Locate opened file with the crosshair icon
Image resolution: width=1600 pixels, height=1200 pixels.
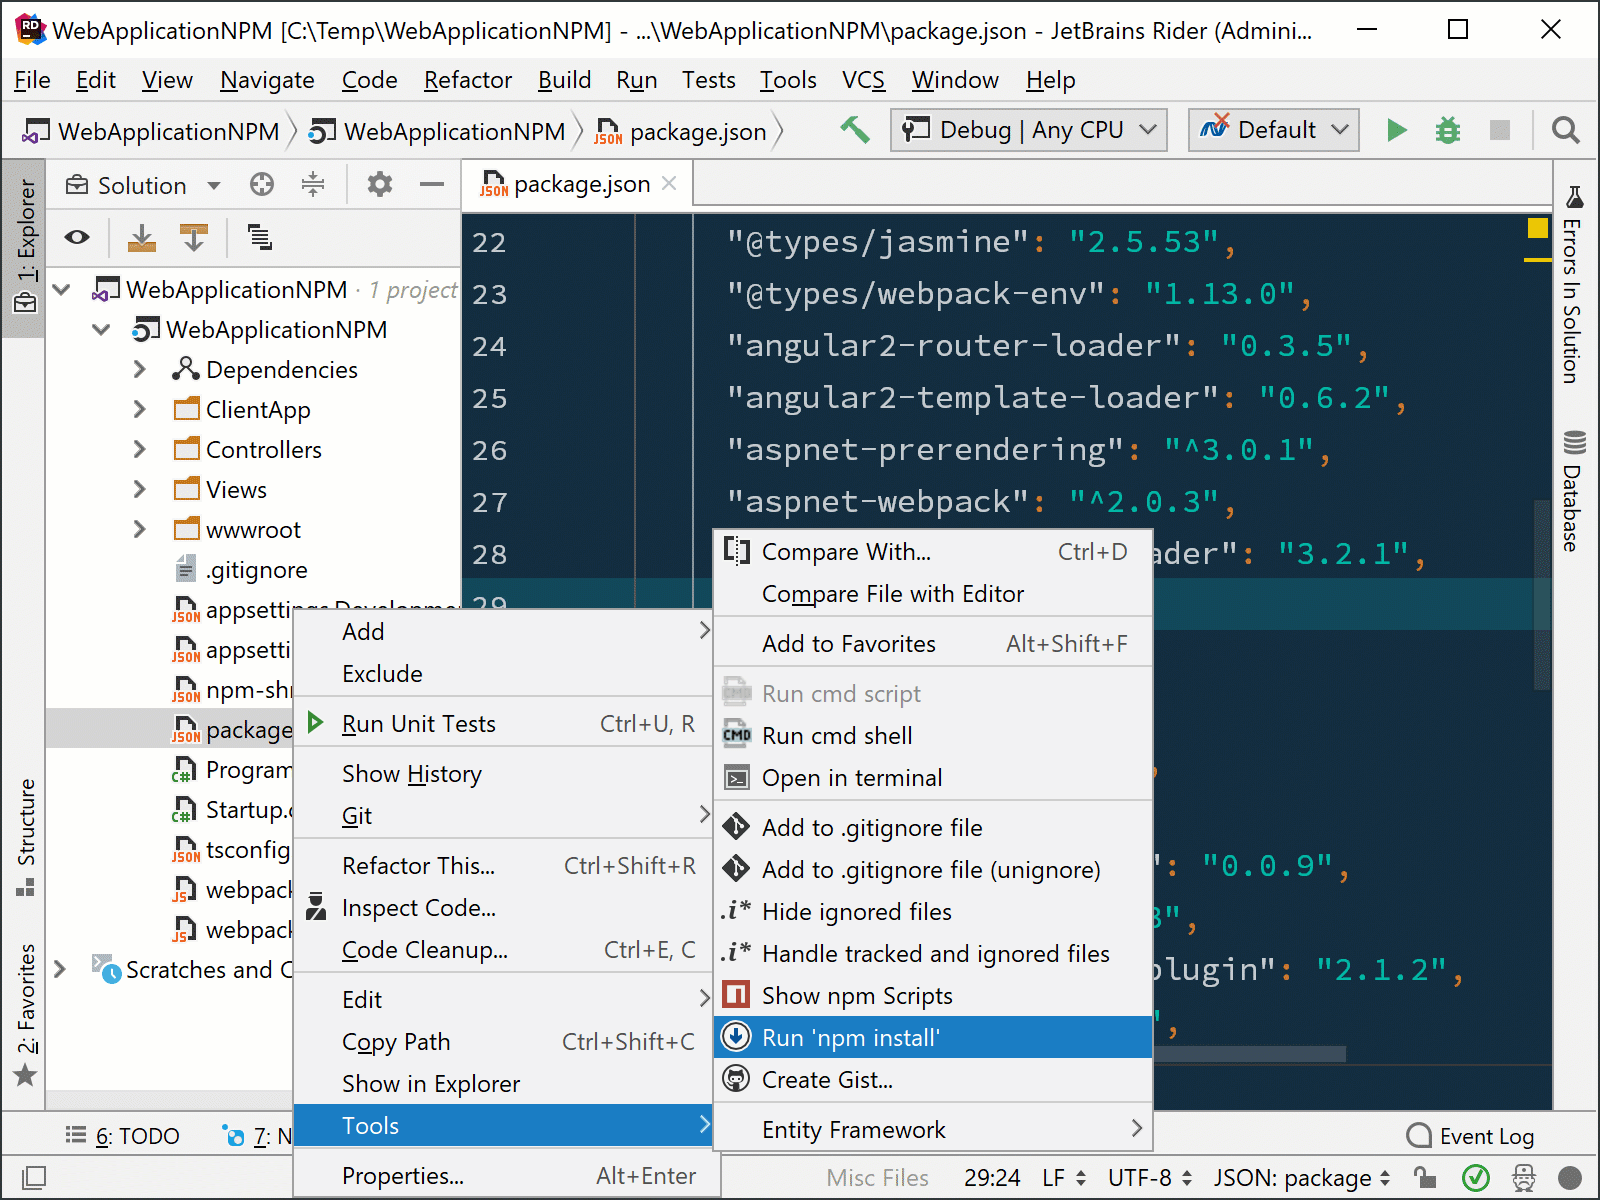(x=261, y=184)
